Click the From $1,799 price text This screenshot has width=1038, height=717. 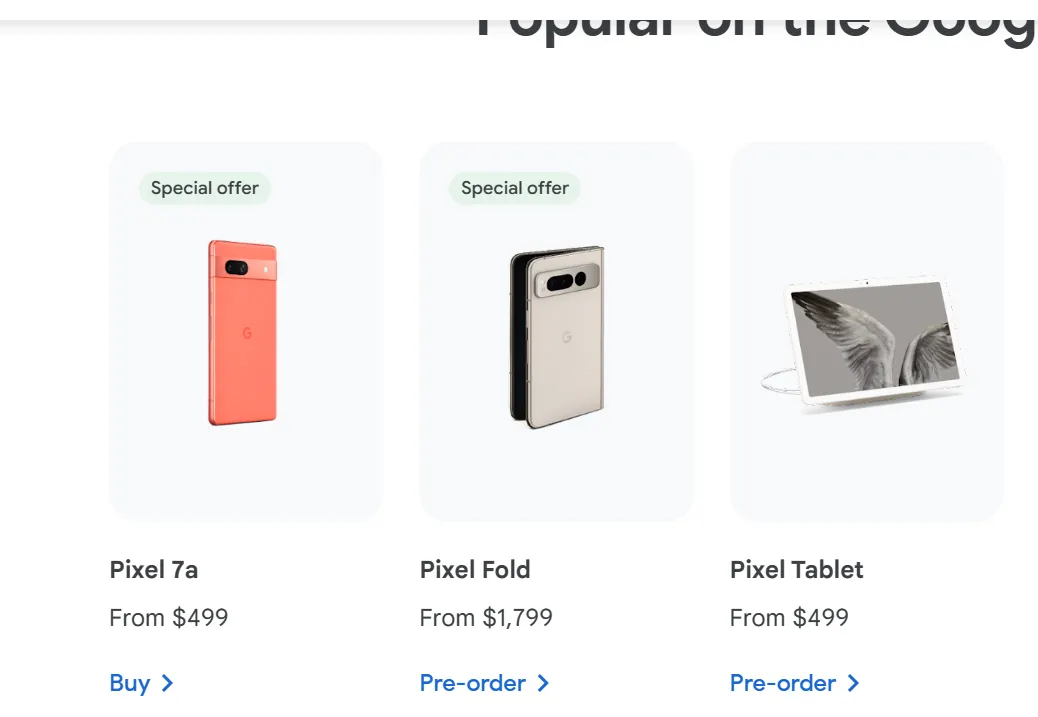[486, 618]
